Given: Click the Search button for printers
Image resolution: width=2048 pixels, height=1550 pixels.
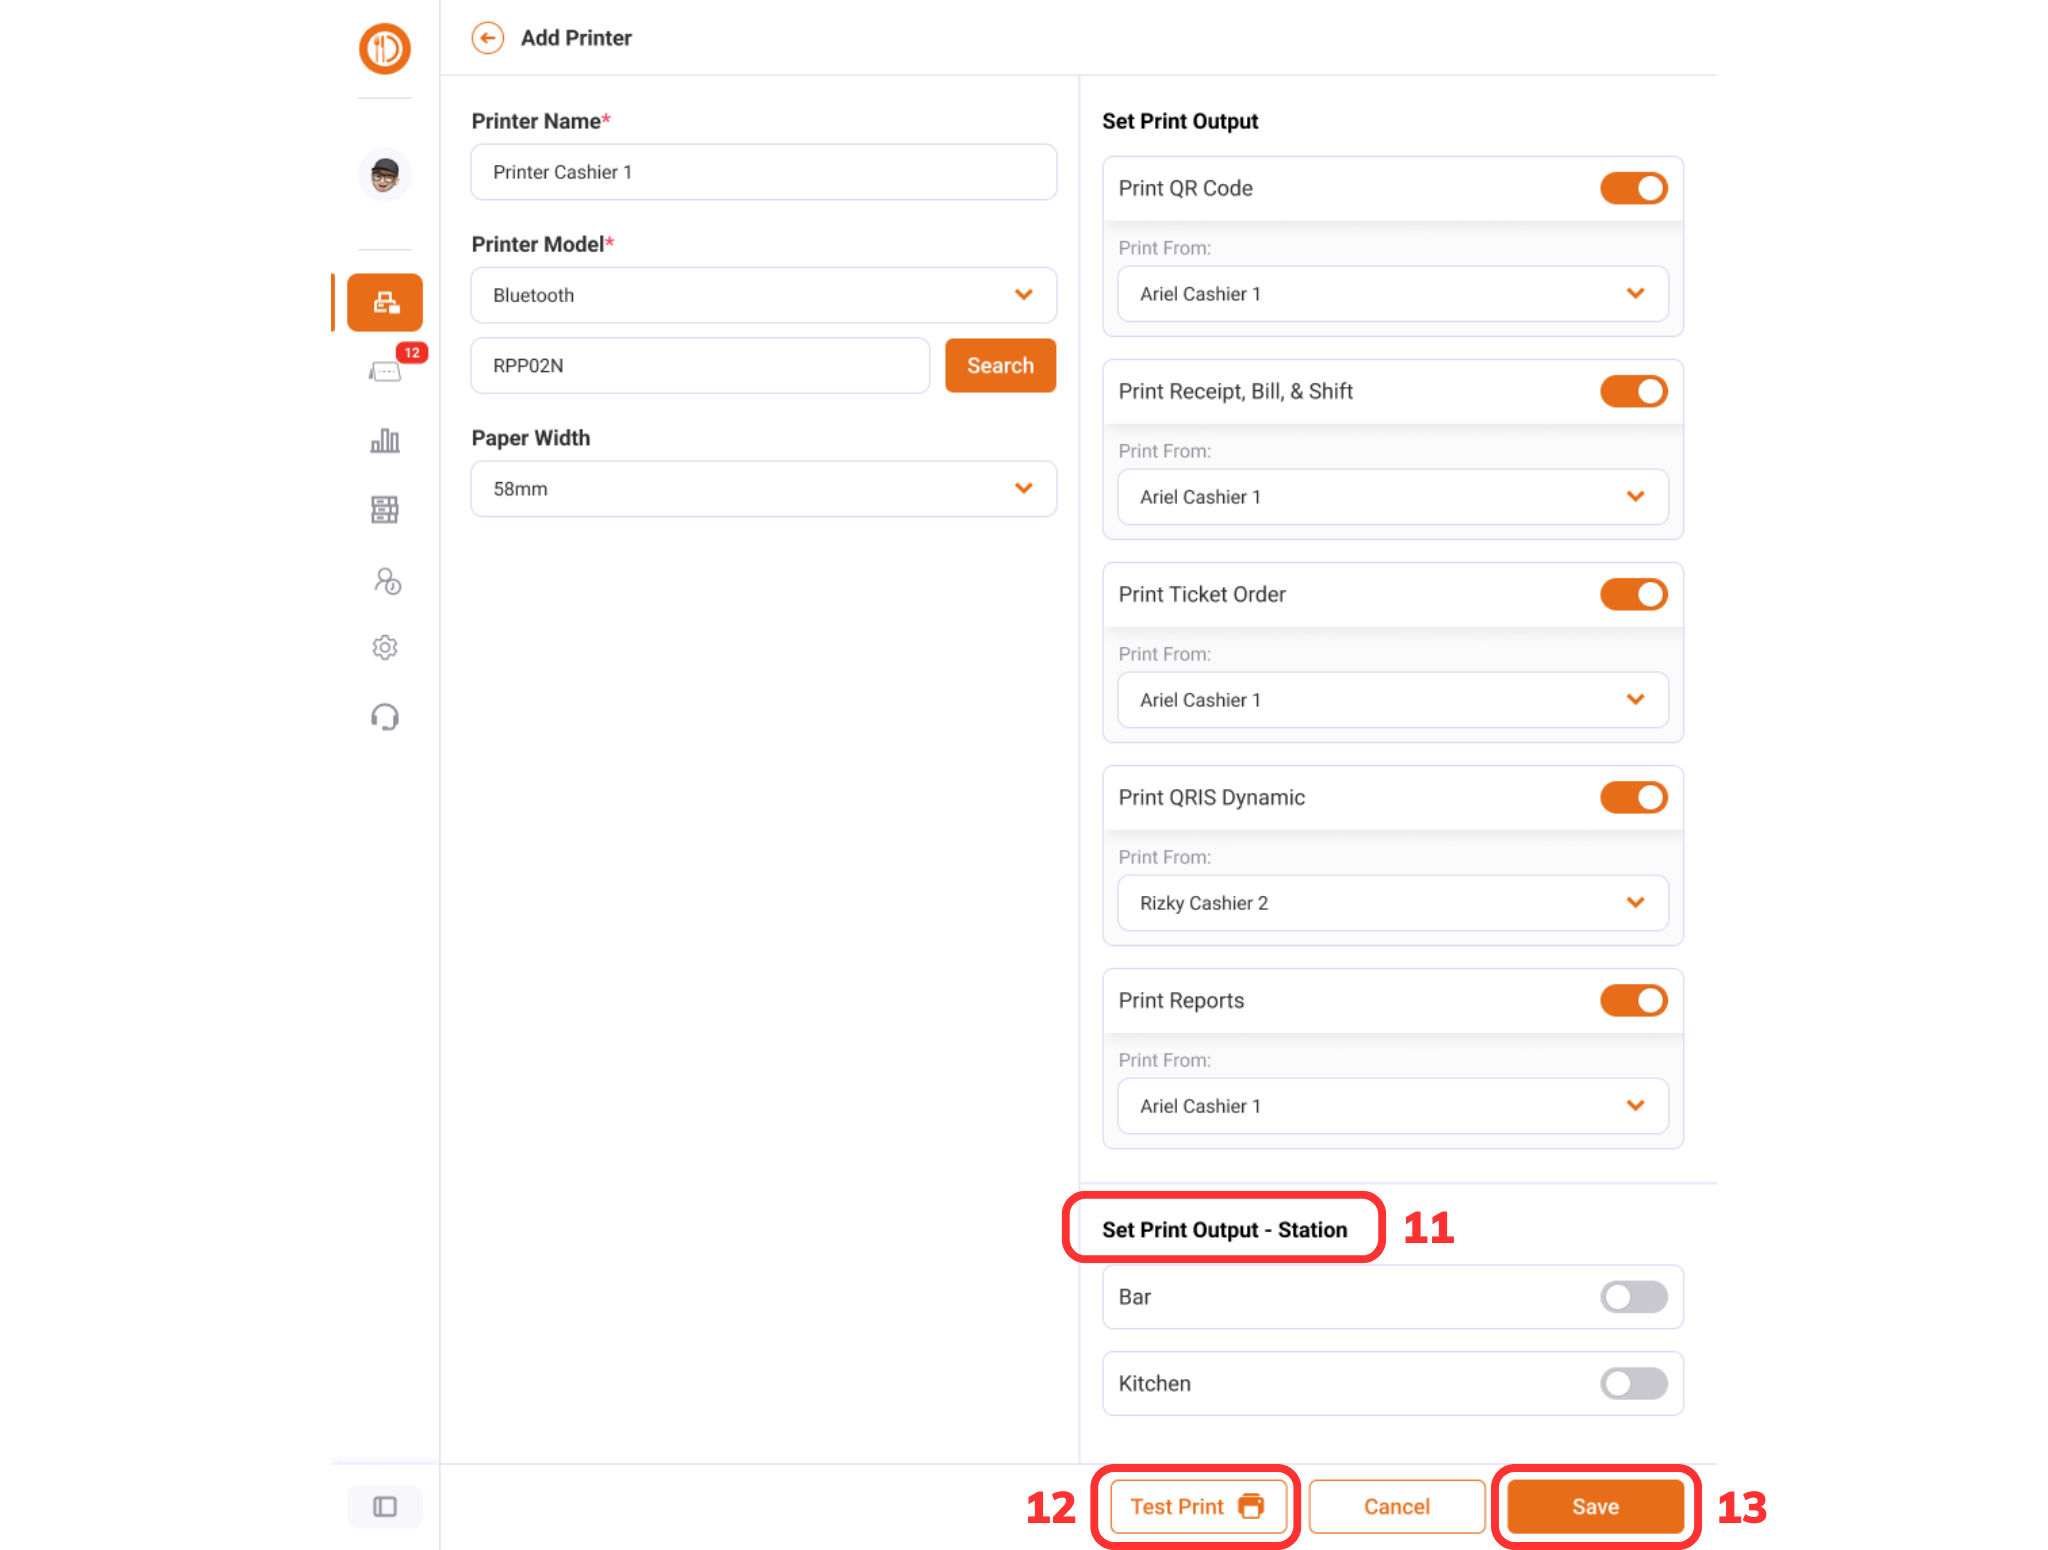Looking at the screenshot, I should (1000, 365).
